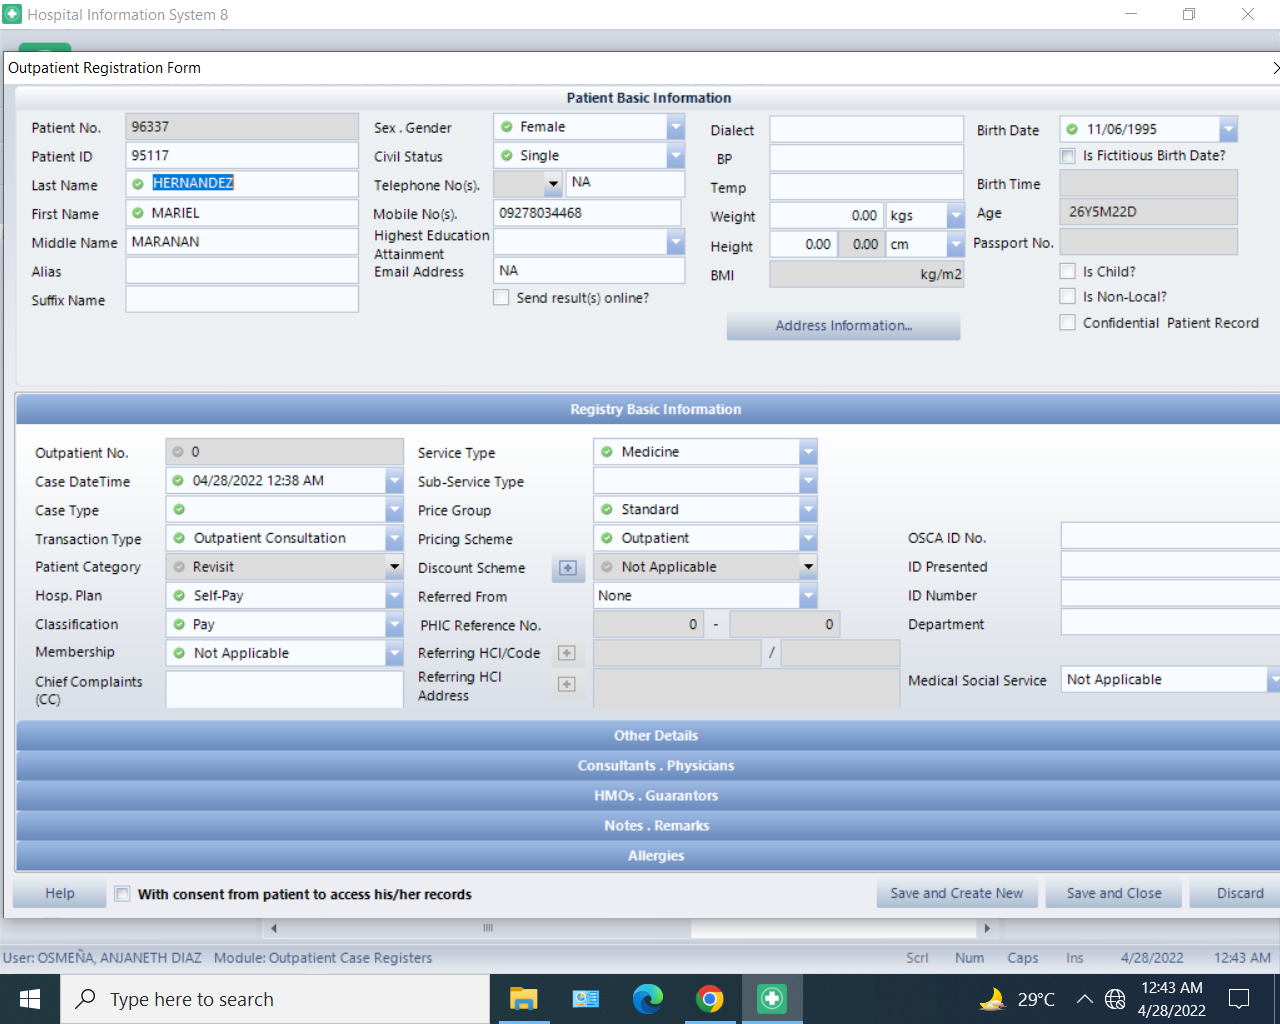Click the horizontal scrollbar right arrow
This screenshot has width=1280, height=1024.
(987, 928)
